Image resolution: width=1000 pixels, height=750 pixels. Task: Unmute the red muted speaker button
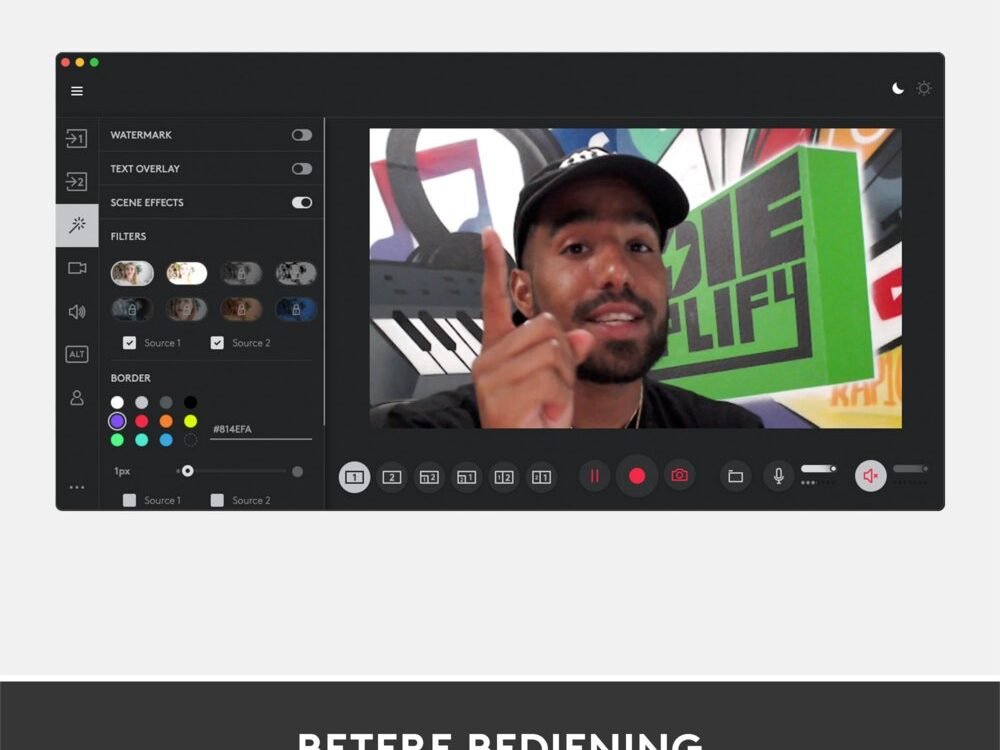pyautogui.click(x=870, y=477)
